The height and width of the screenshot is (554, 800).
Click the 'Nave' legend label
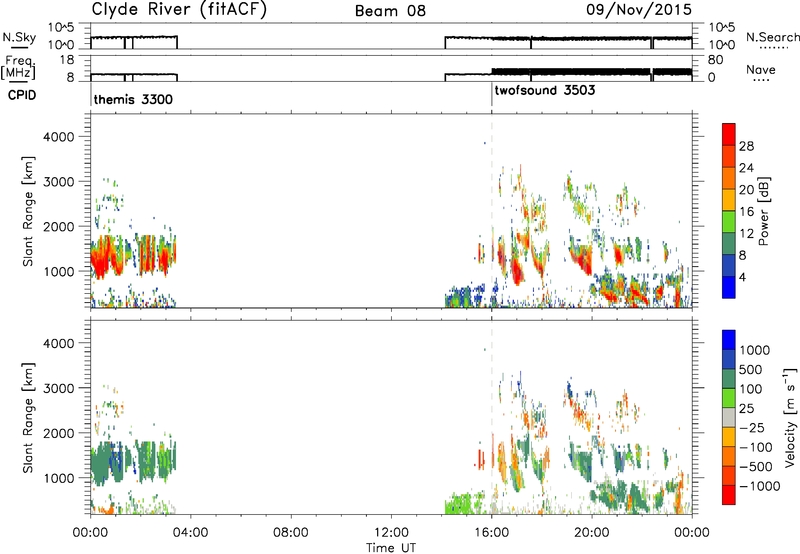[x=761, y=70]
